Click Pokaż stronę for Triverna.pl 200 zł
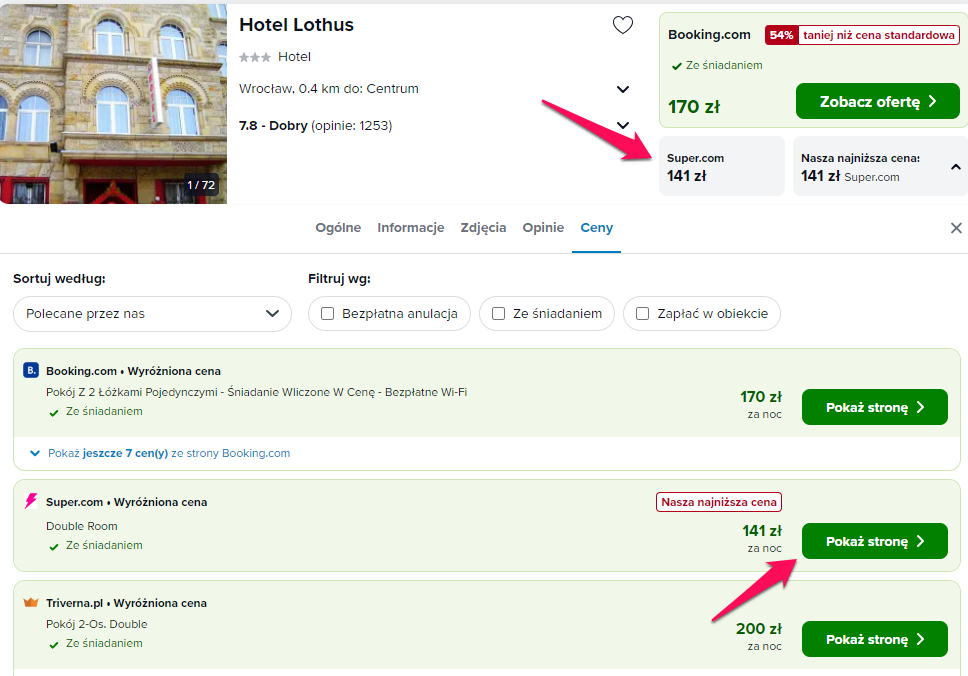Image resolution: width=968 pixels, height=676 pixels. pyautogui.click(x=874, y=639)
